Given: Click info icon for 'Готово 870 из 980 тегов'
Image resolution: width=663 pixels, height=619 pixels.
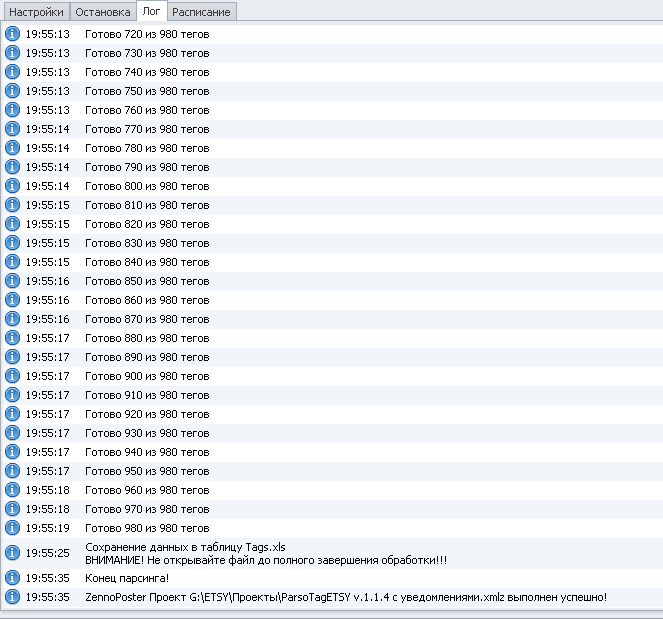Looking at the screenshot, I should pos(12,319).
